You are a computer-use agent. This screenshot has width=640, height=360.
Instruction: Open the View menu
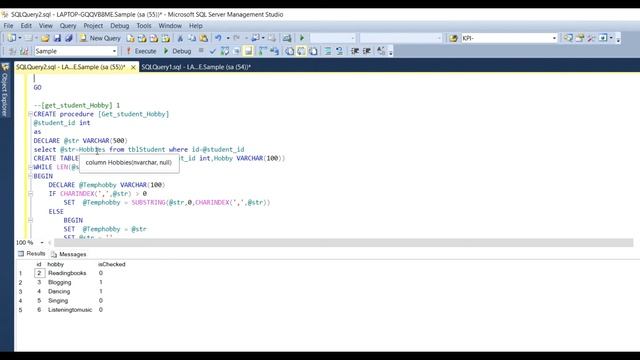point(45,26)
